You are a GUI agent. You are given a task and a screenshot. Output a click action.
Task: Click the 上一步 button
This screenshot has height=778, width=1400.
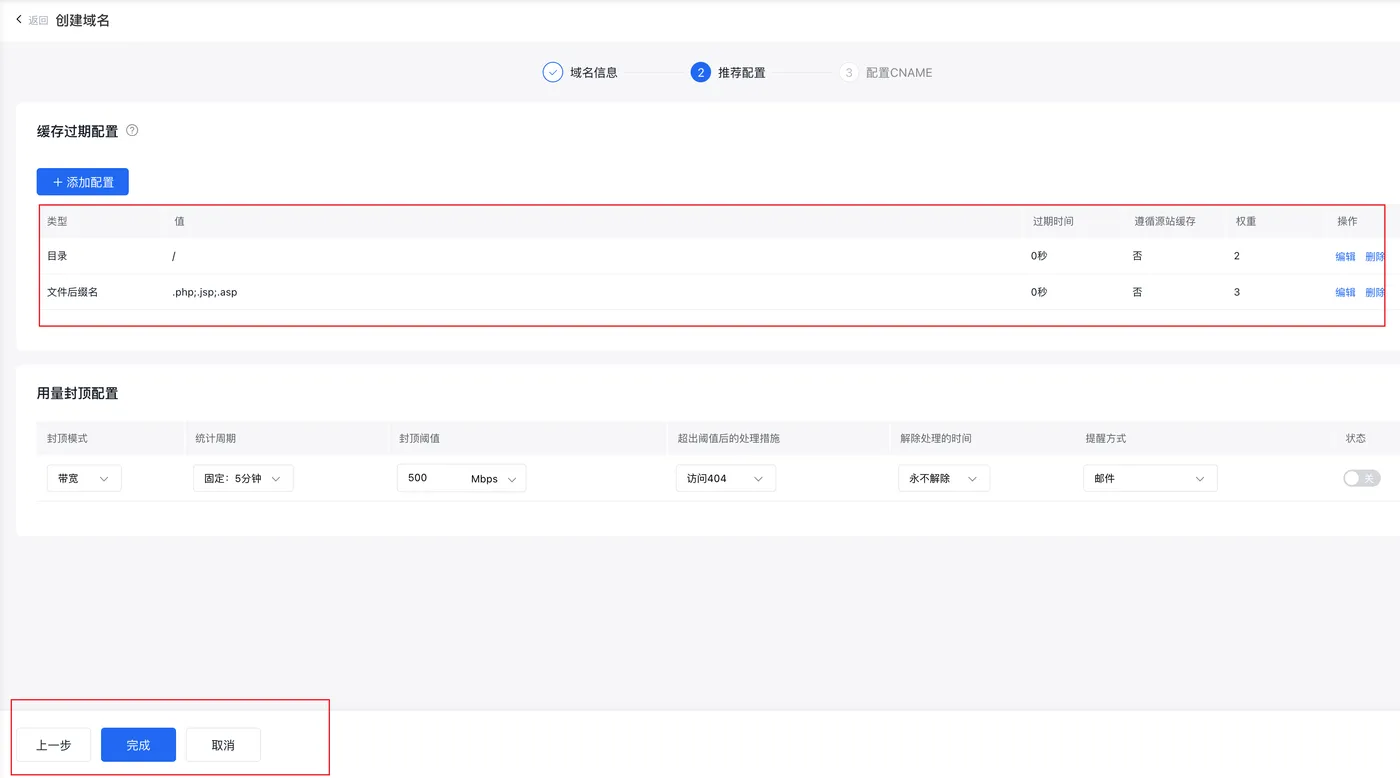[53, 745]
